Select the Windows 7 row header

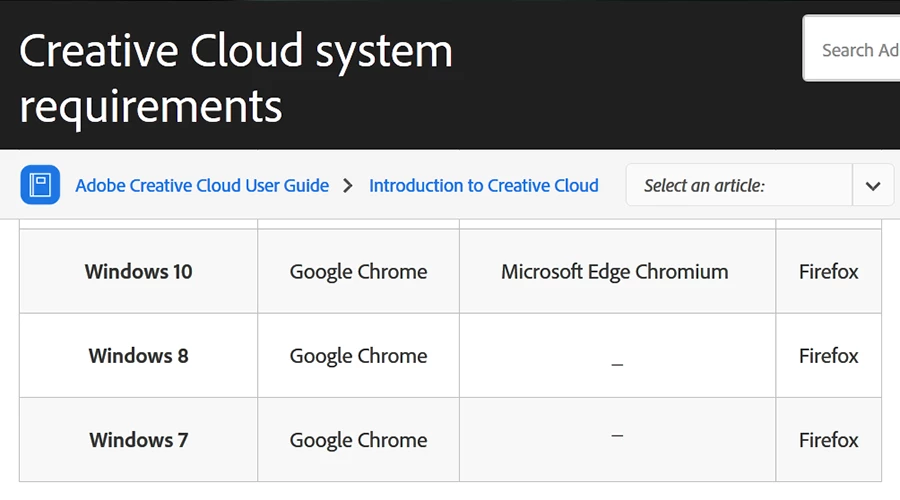point(139,439)
